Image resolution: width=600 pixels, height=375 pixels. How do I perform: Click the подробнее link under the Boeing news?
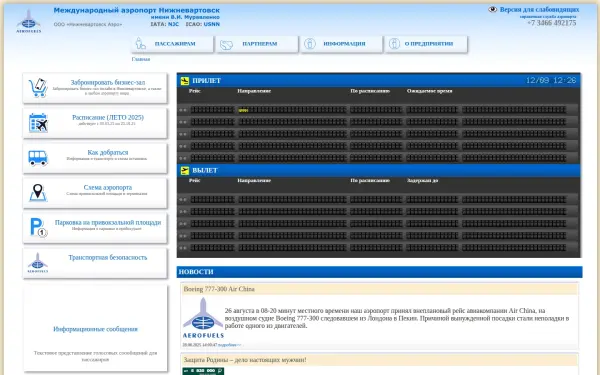click(229, 345)
